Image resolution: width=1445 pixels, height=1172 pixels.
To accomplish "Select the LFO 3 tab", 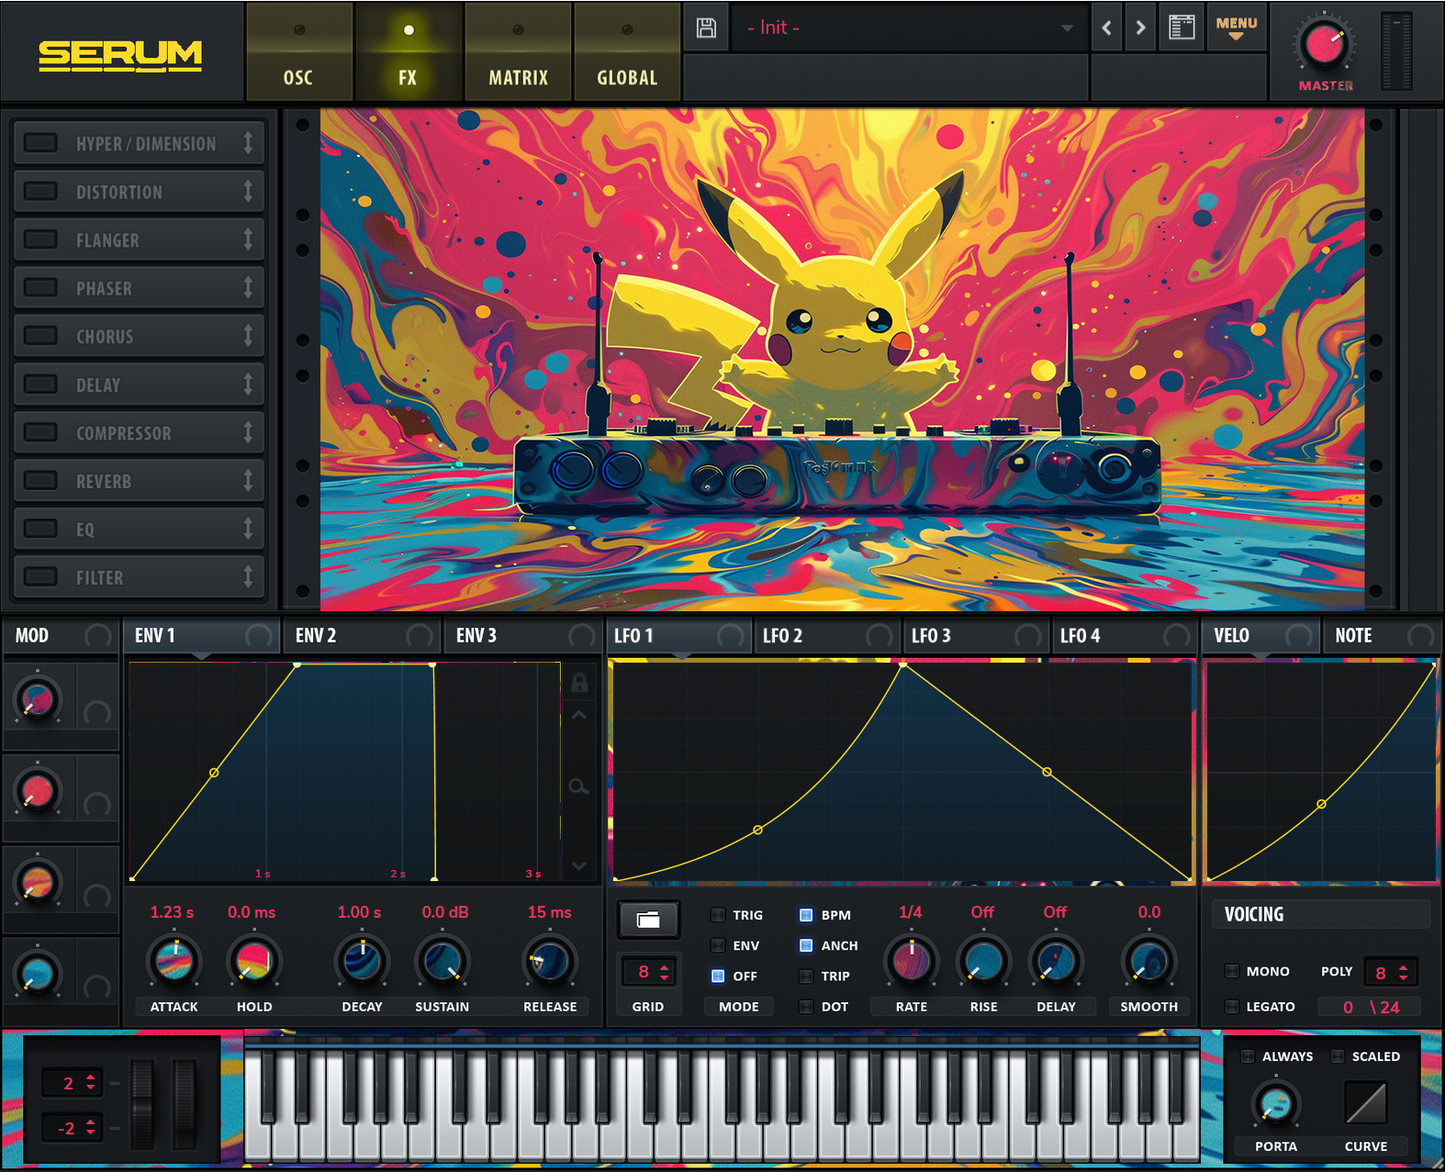I will tap(975, 636).
